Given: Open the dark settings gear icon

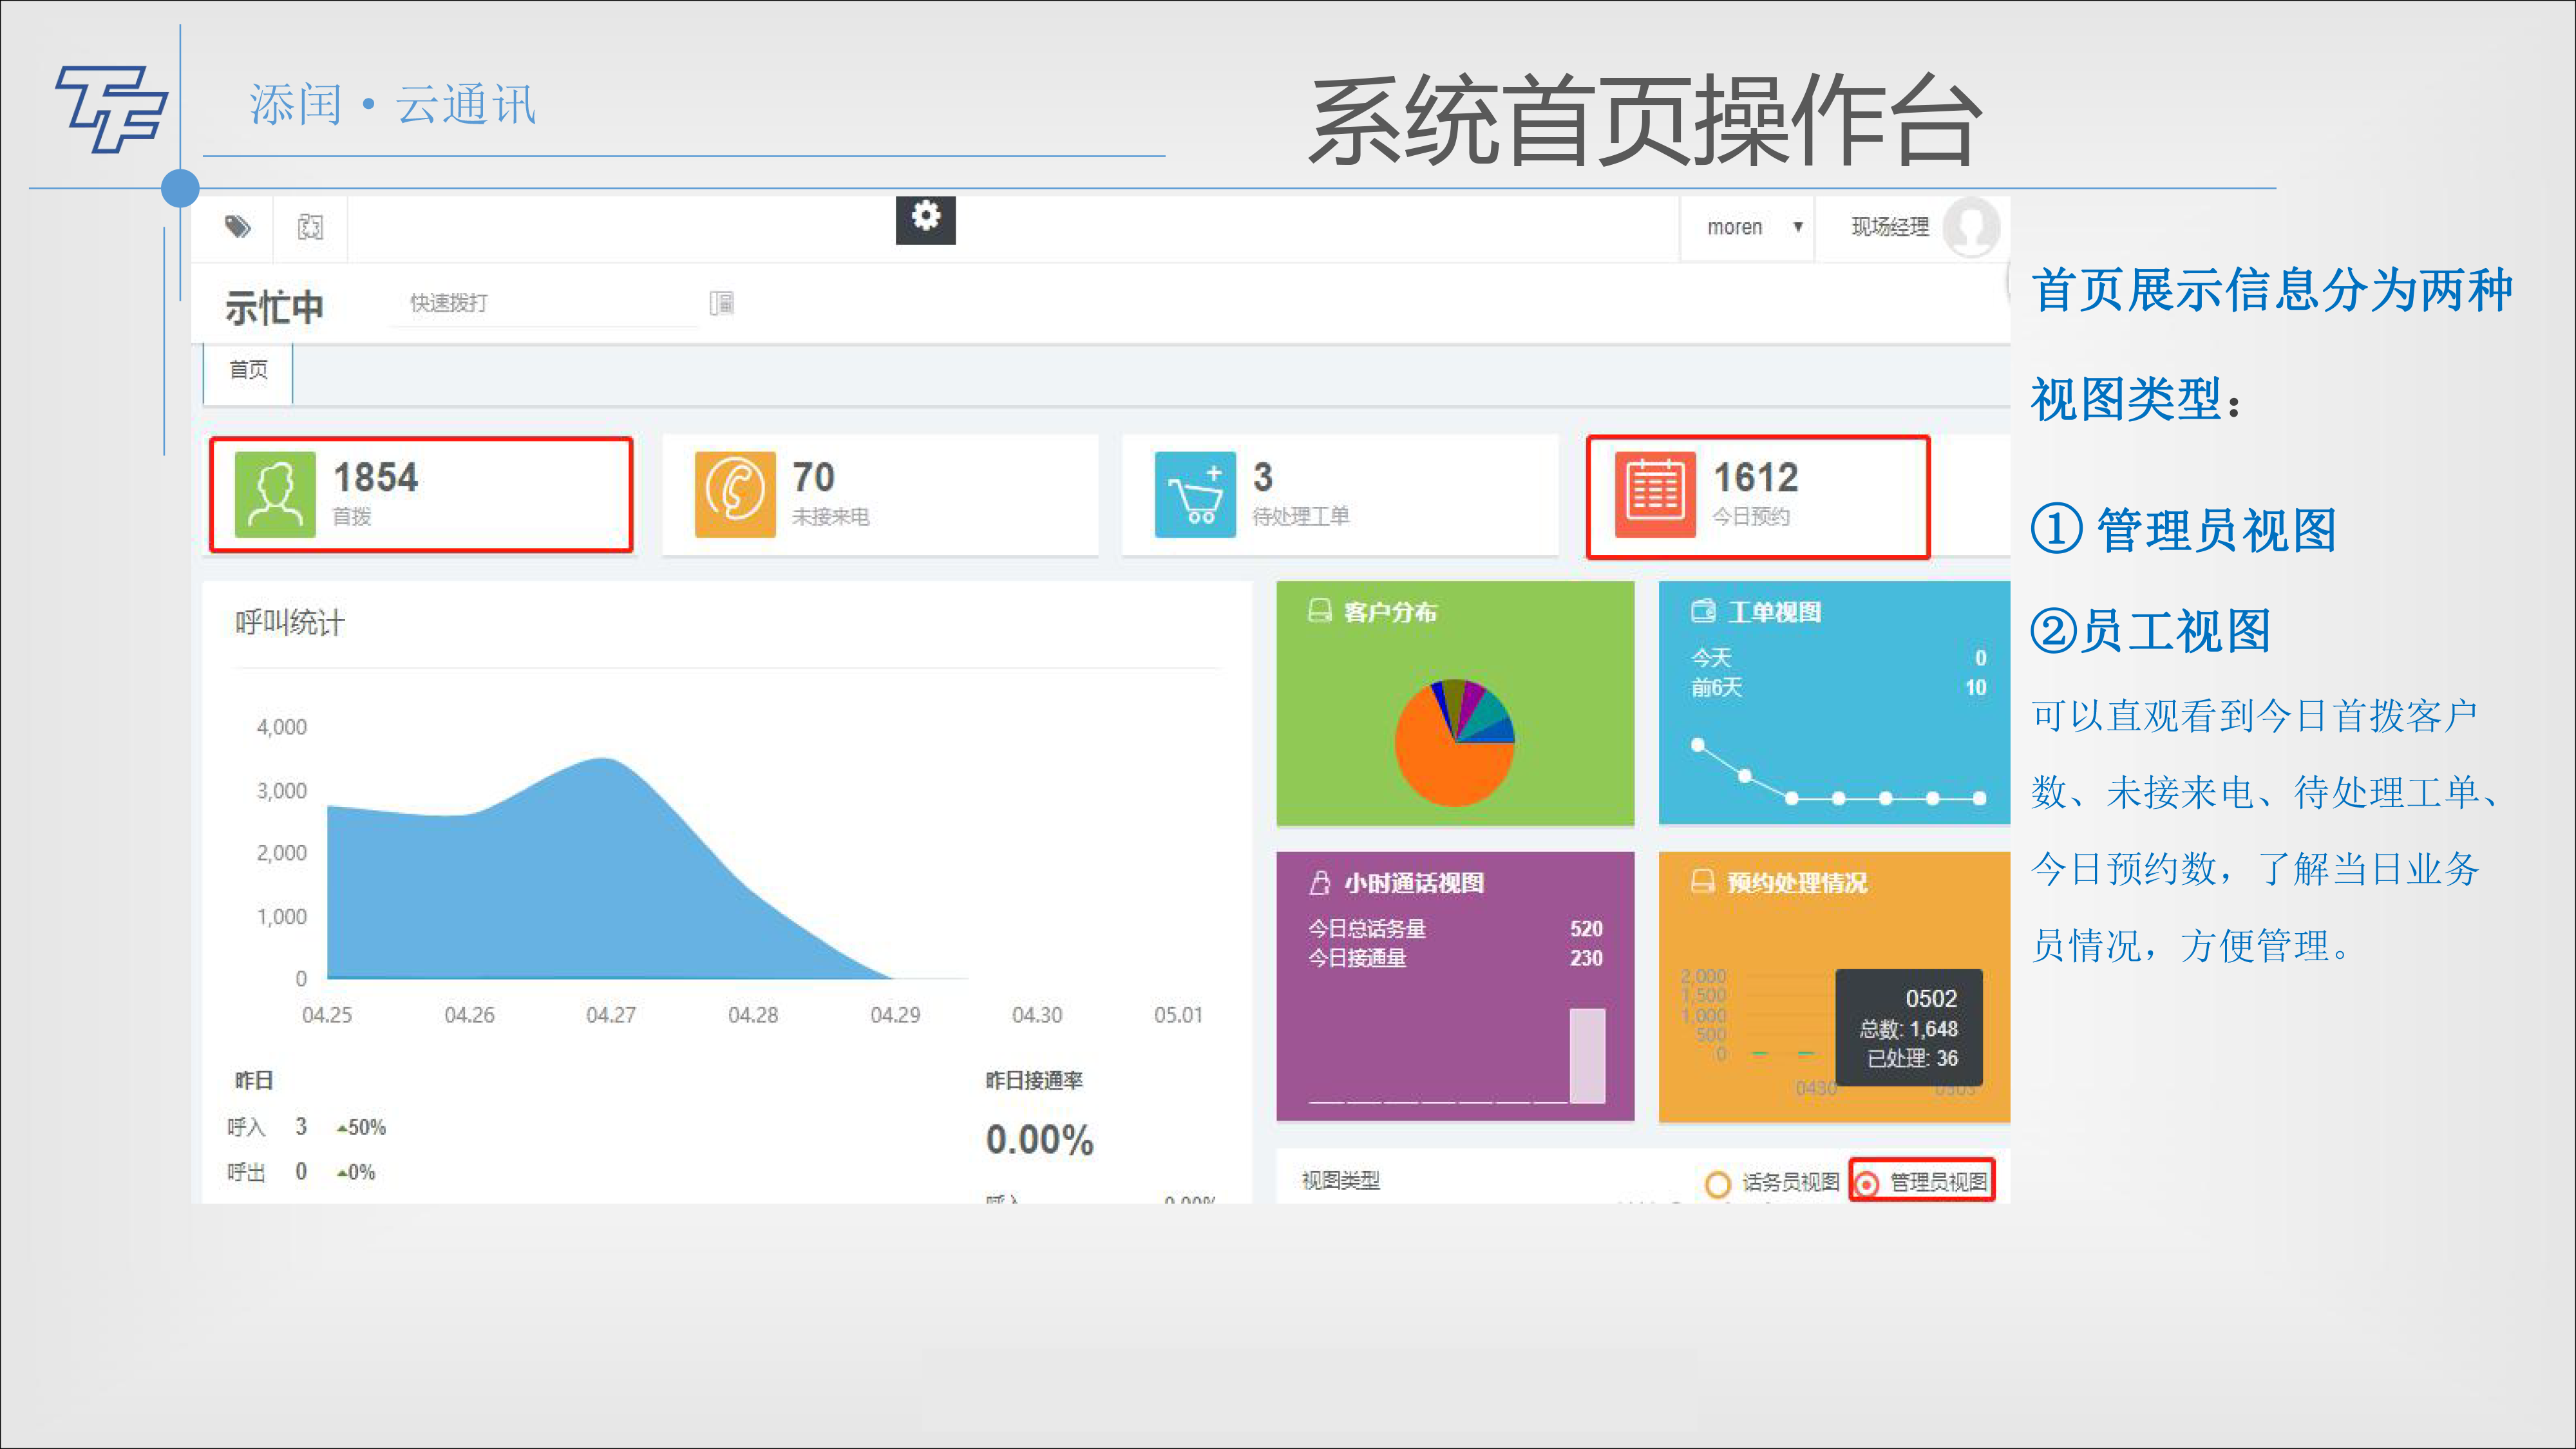Looking at the screenshot, I should tap(925, 218).
